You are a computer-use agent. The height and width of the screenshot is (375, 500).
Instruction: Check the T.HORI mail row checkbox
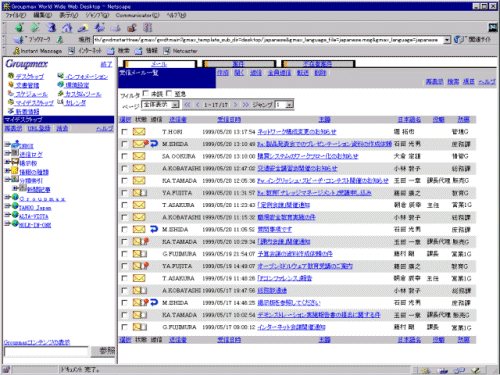[x=124, y=132]
